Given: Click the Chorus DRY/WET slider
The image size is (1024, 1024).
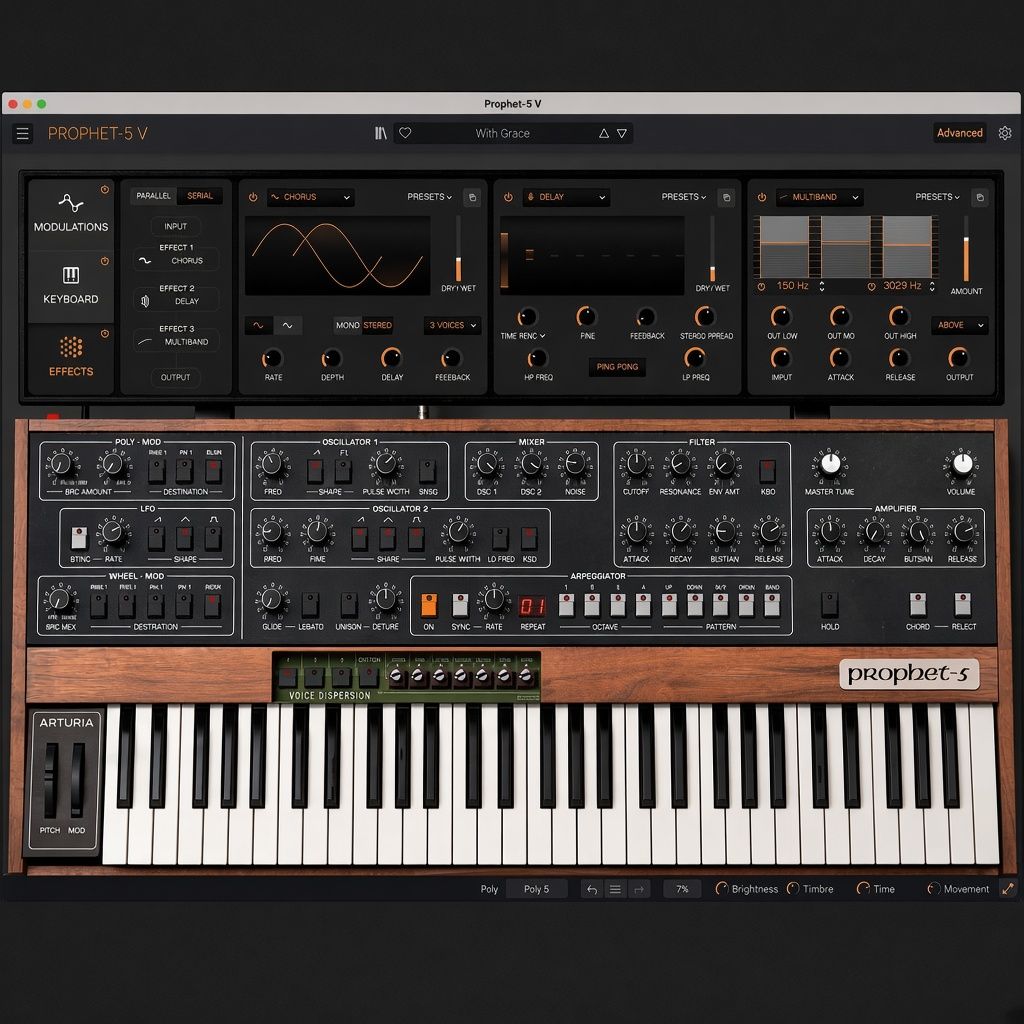Looking at the screenshot, I should point(458,249).
